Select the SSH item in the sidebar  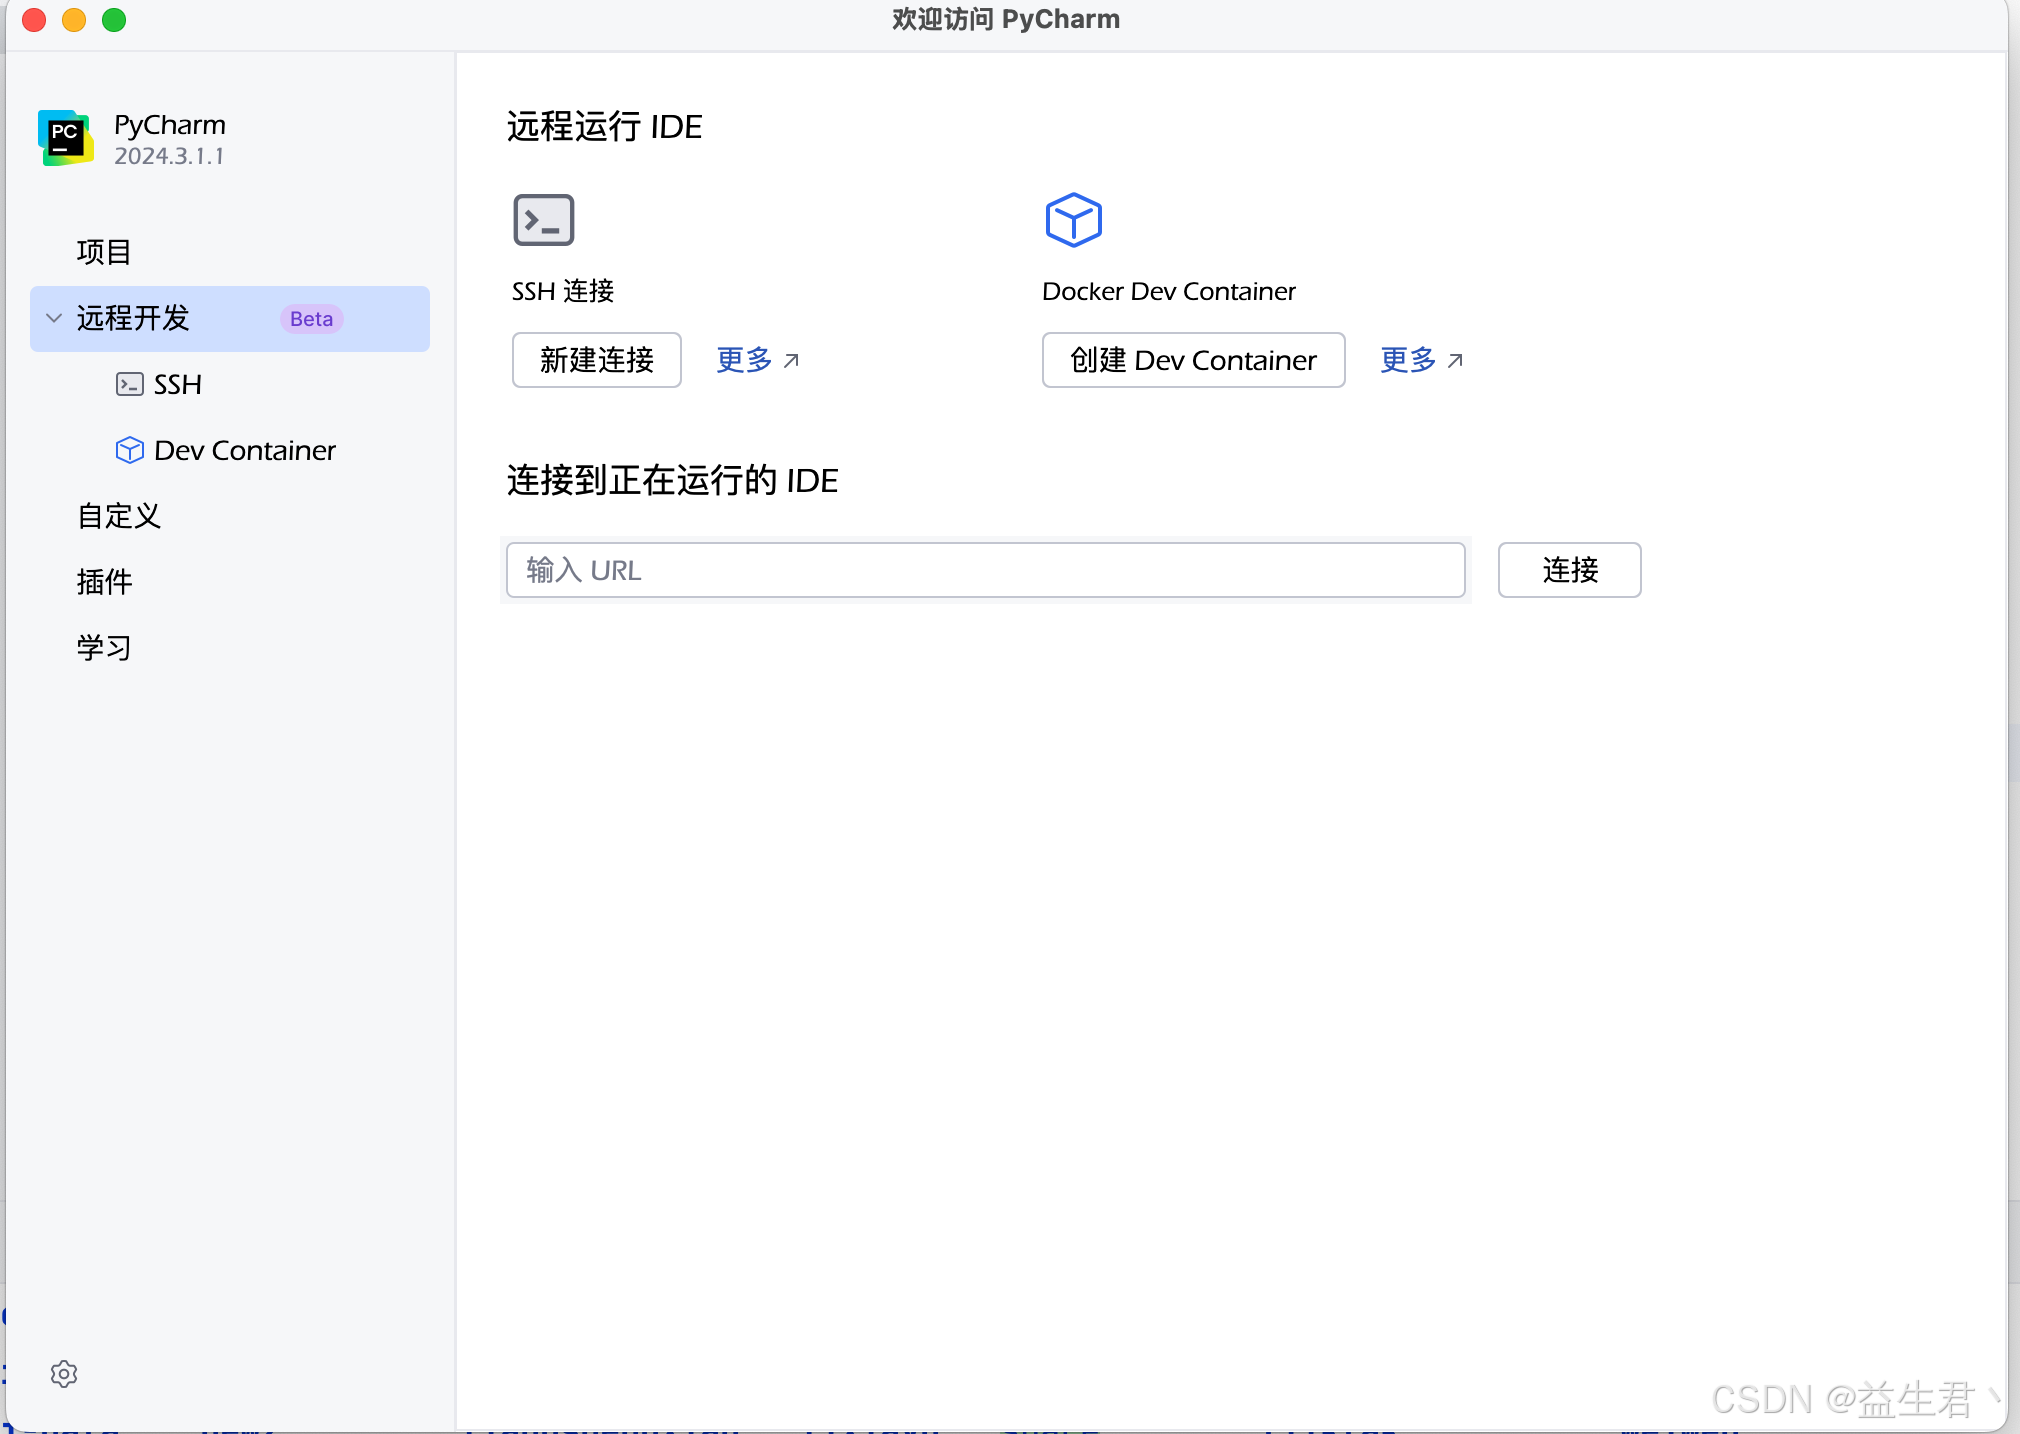(x=177, y=384)
